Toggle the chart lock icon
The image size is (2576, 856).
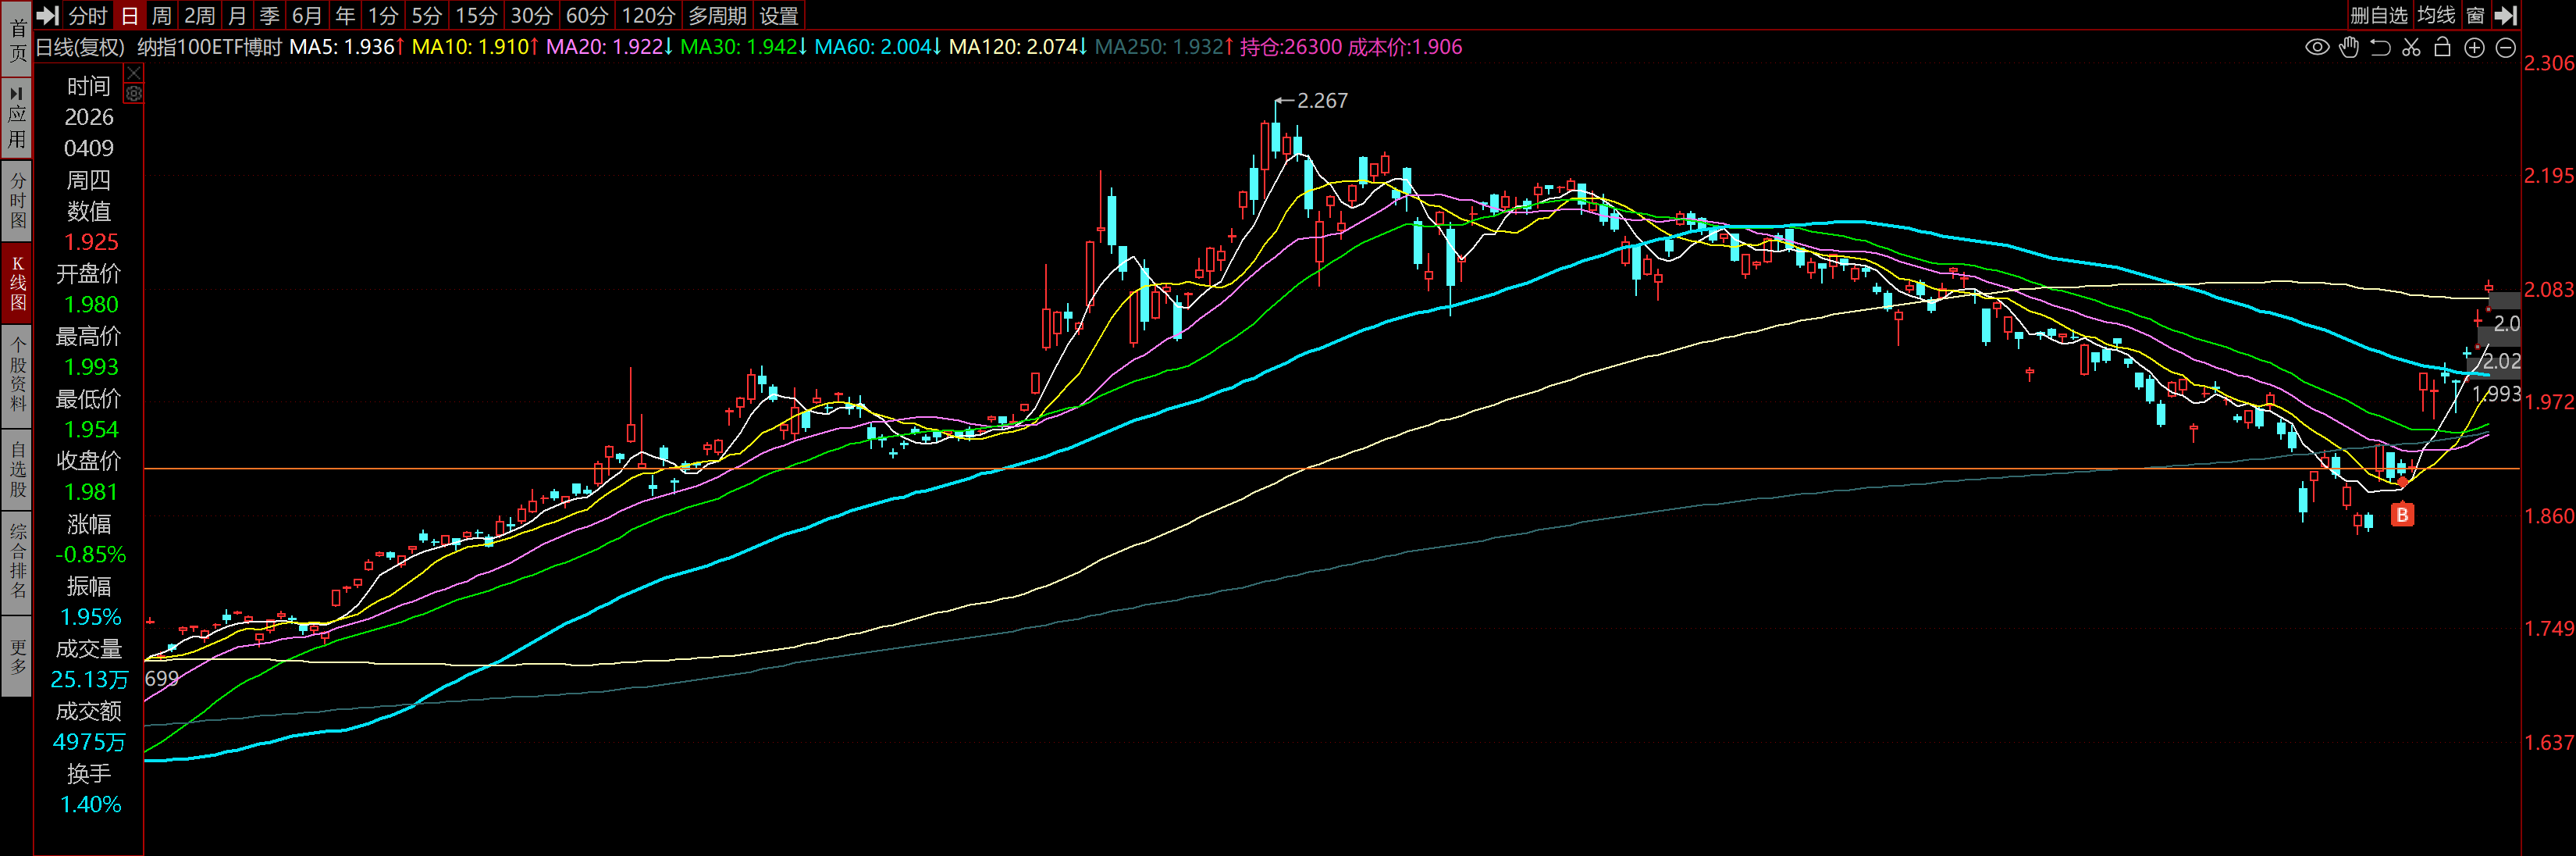coord(2442,48)
